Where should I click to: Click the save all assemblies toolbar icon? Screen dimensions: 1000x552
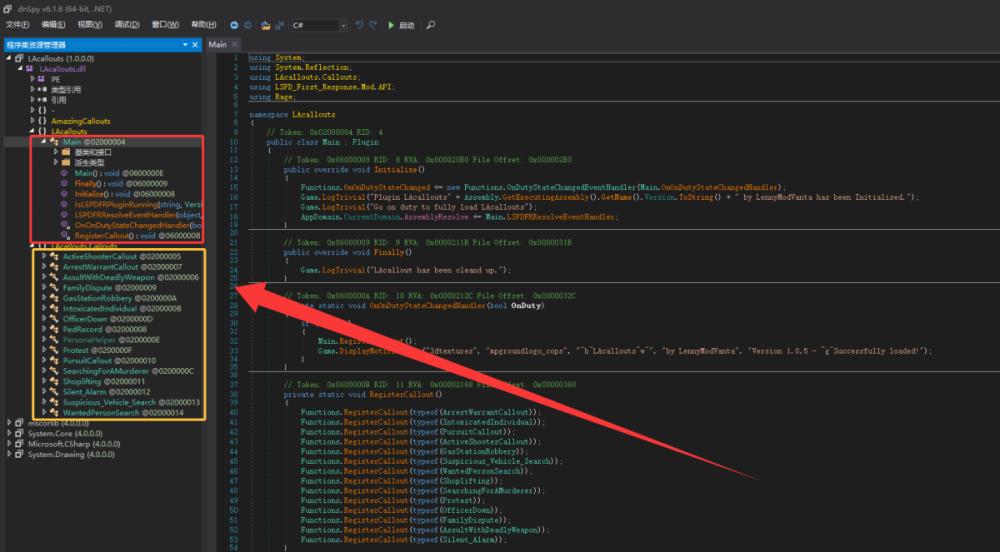pyautogui.click(x=279, y=25)
